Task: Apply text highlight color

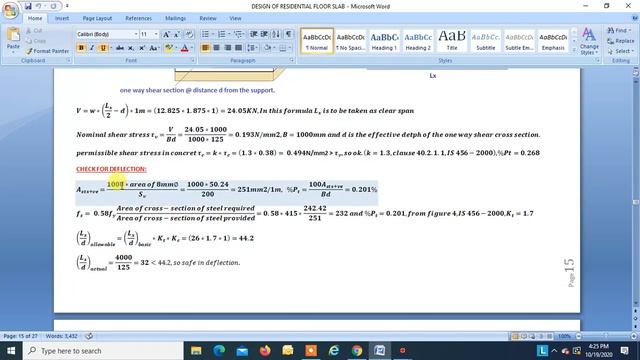Action: coord(169,48)
